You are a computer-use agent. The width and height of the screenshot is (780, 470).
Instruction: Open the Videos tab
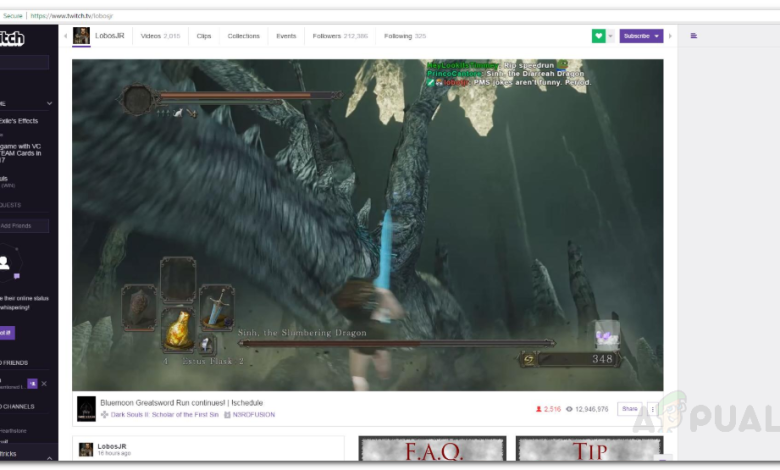(x=160, y=36)
